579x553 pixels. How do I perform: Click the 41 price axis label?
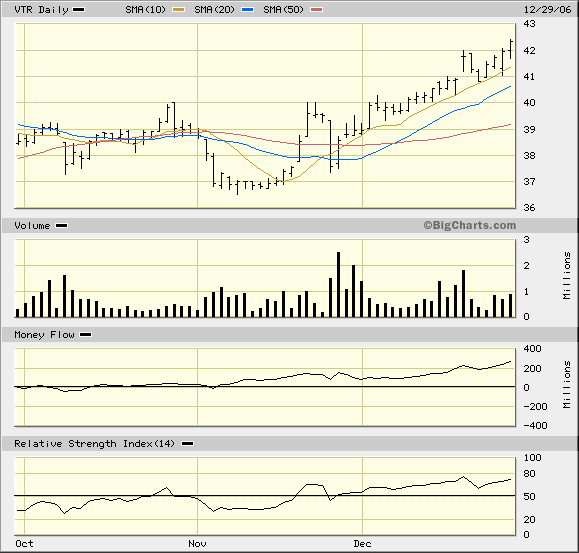coord(529,76)
